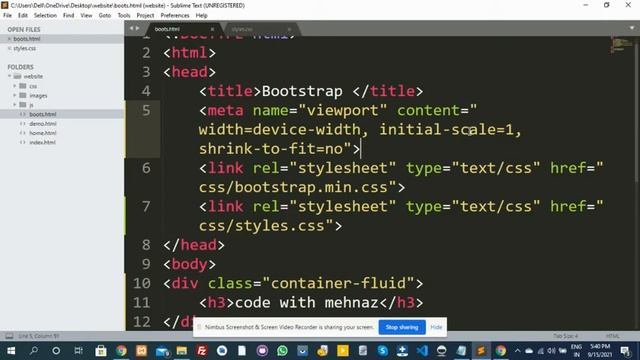Click the demo.html file type icon
Screen dimensions: 640x360
tap(22, 124)
